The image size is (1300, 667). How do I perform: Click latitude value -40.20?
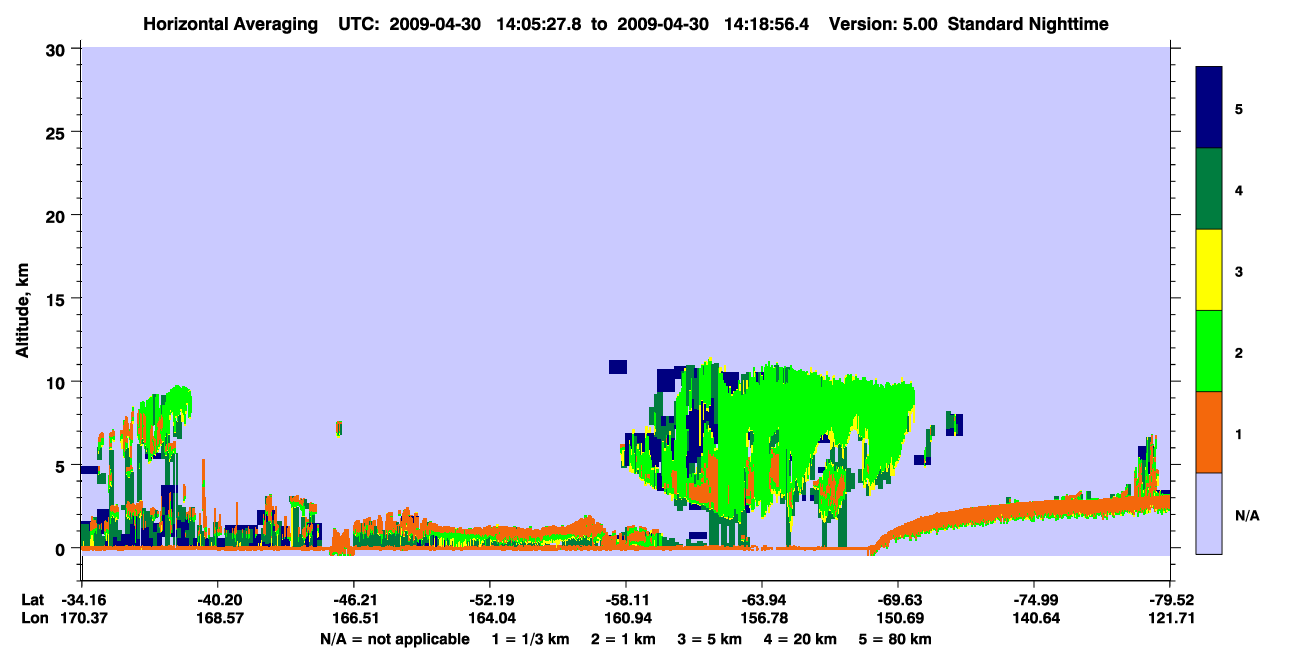click(217, 600)
